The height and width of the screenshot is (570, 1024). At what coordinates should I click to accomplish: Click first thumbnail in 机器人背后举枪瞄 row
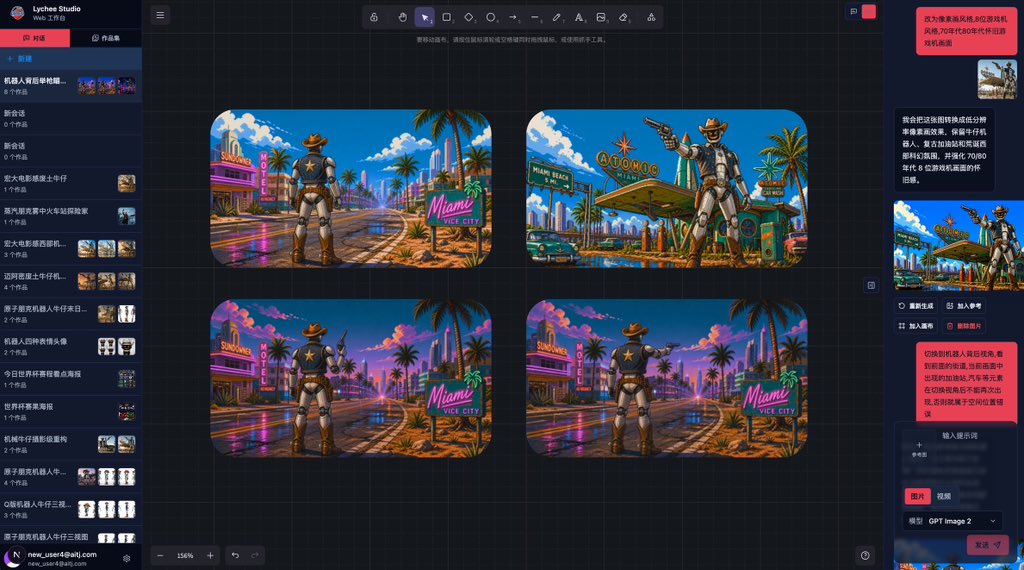tap(87, 86)
